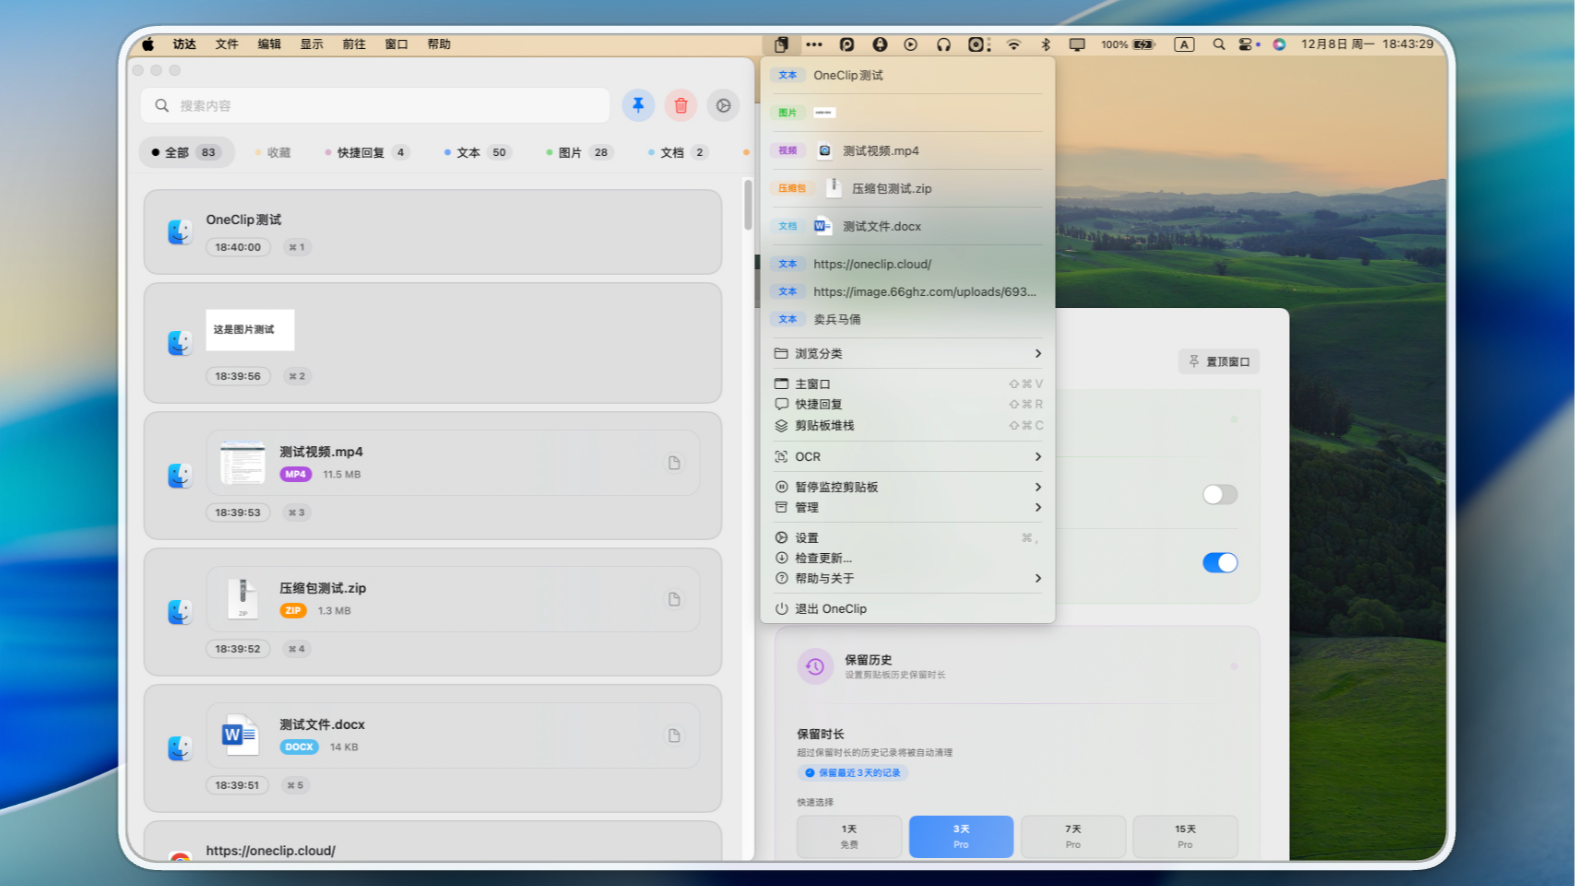The height and width of the screenshot is (886, 1575).
Task: Choose 快捷回复 in the dropdown menu
Action: point(908,404)
